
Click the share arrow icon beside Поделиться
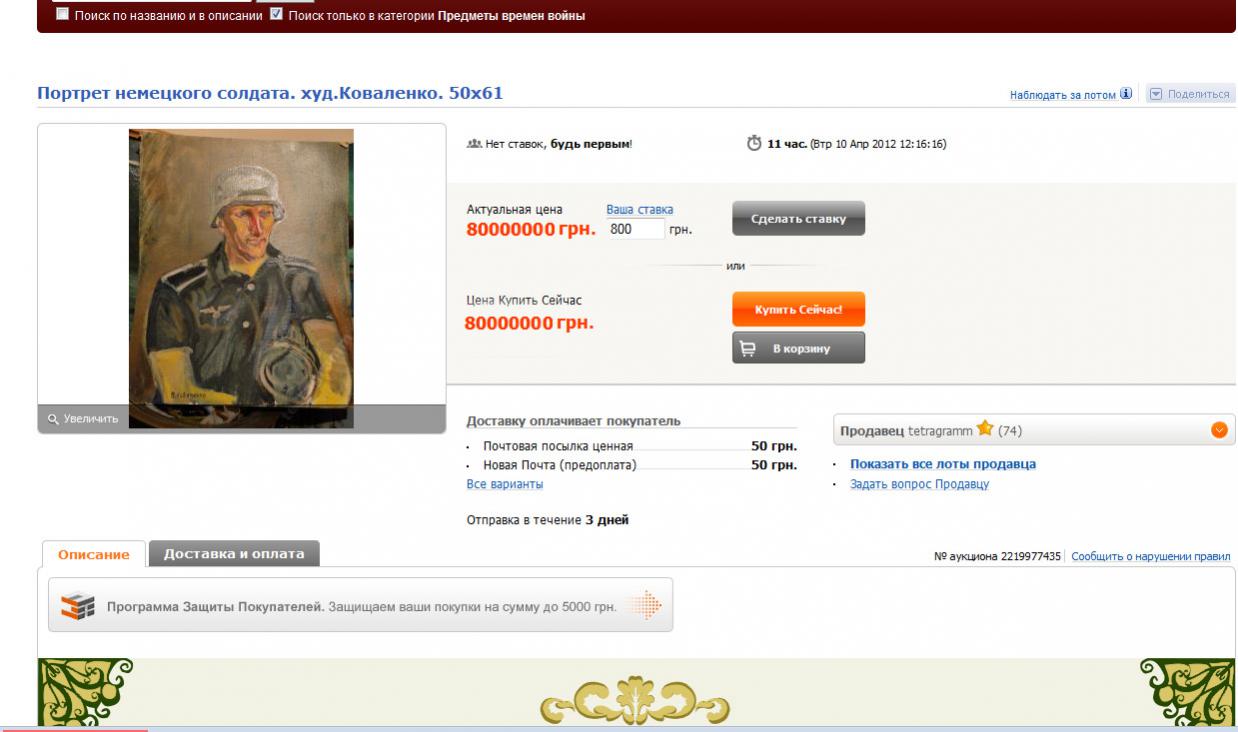1156,94
